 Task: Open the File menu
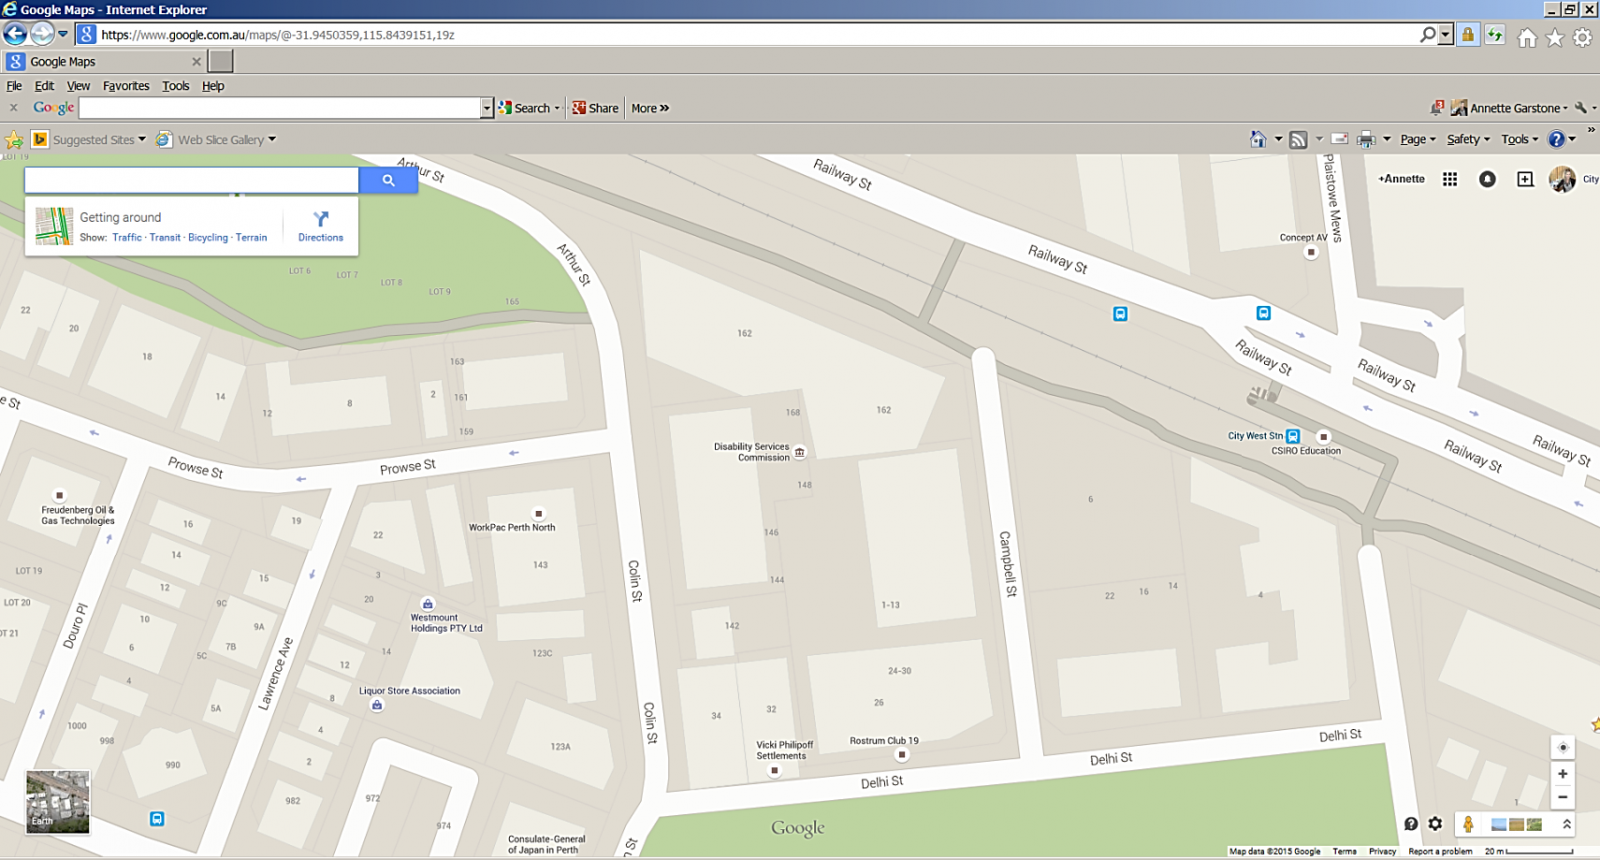pos(14,86)
